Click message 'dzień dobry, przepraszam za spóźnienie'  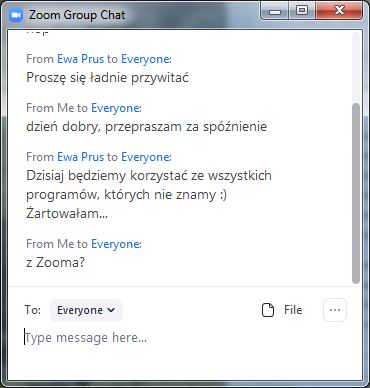coord(146,127)
